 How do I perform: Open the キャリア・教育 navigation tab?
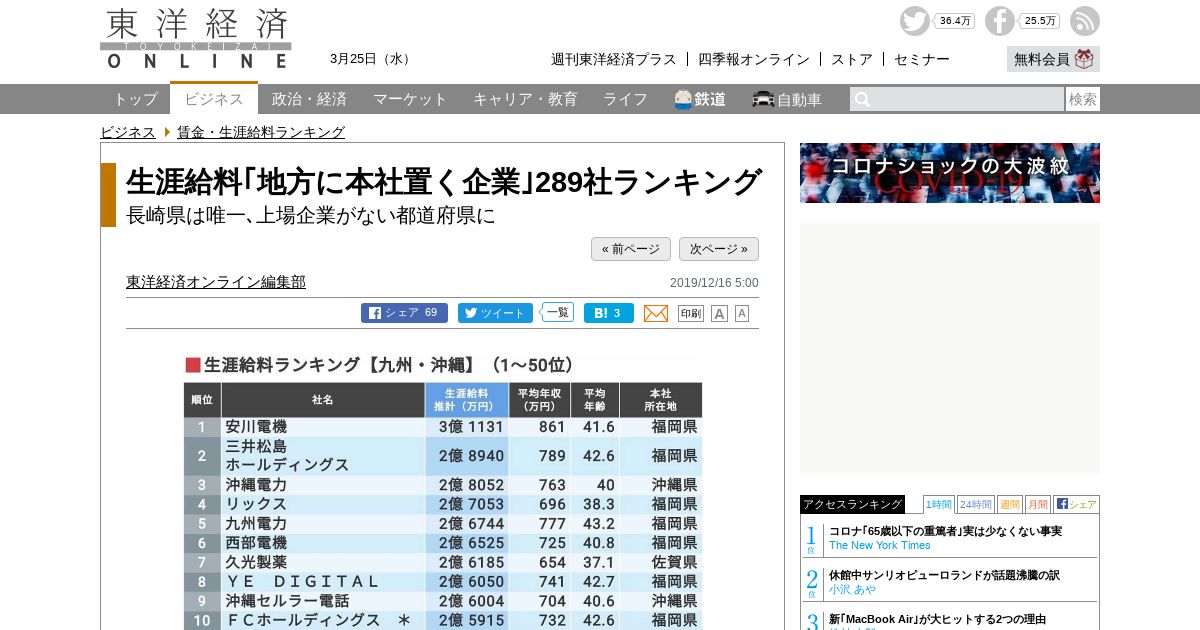tap(525, 99)
